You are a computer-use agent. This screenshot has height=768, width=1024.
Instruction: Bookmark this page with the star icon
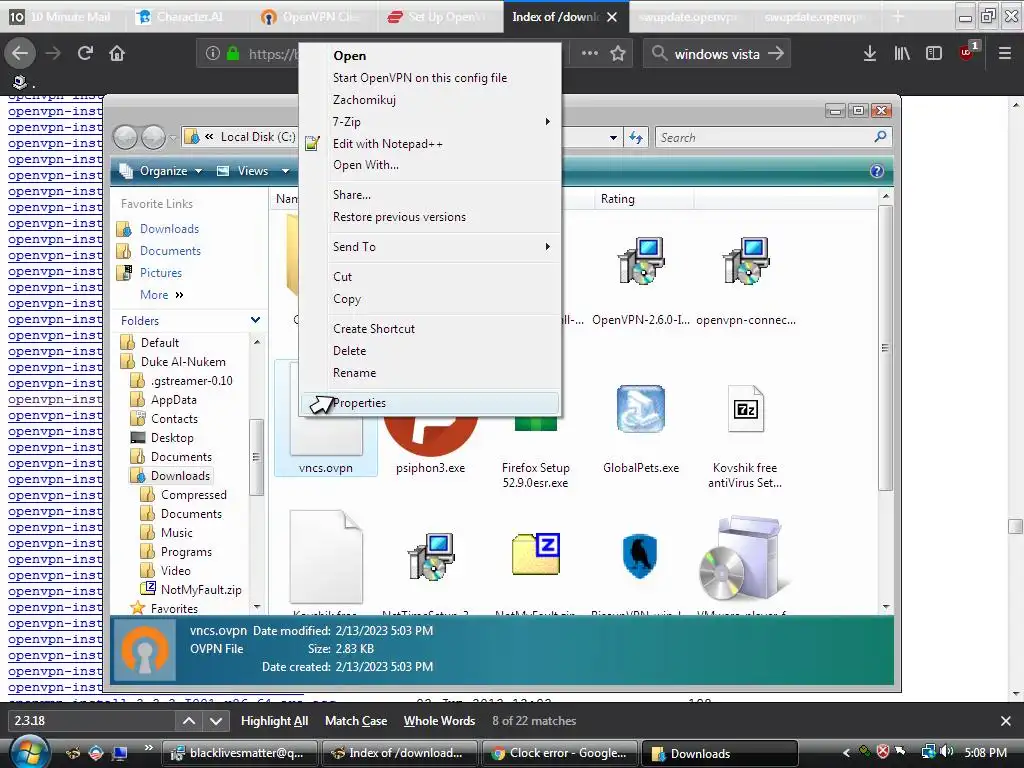[618, 54]
